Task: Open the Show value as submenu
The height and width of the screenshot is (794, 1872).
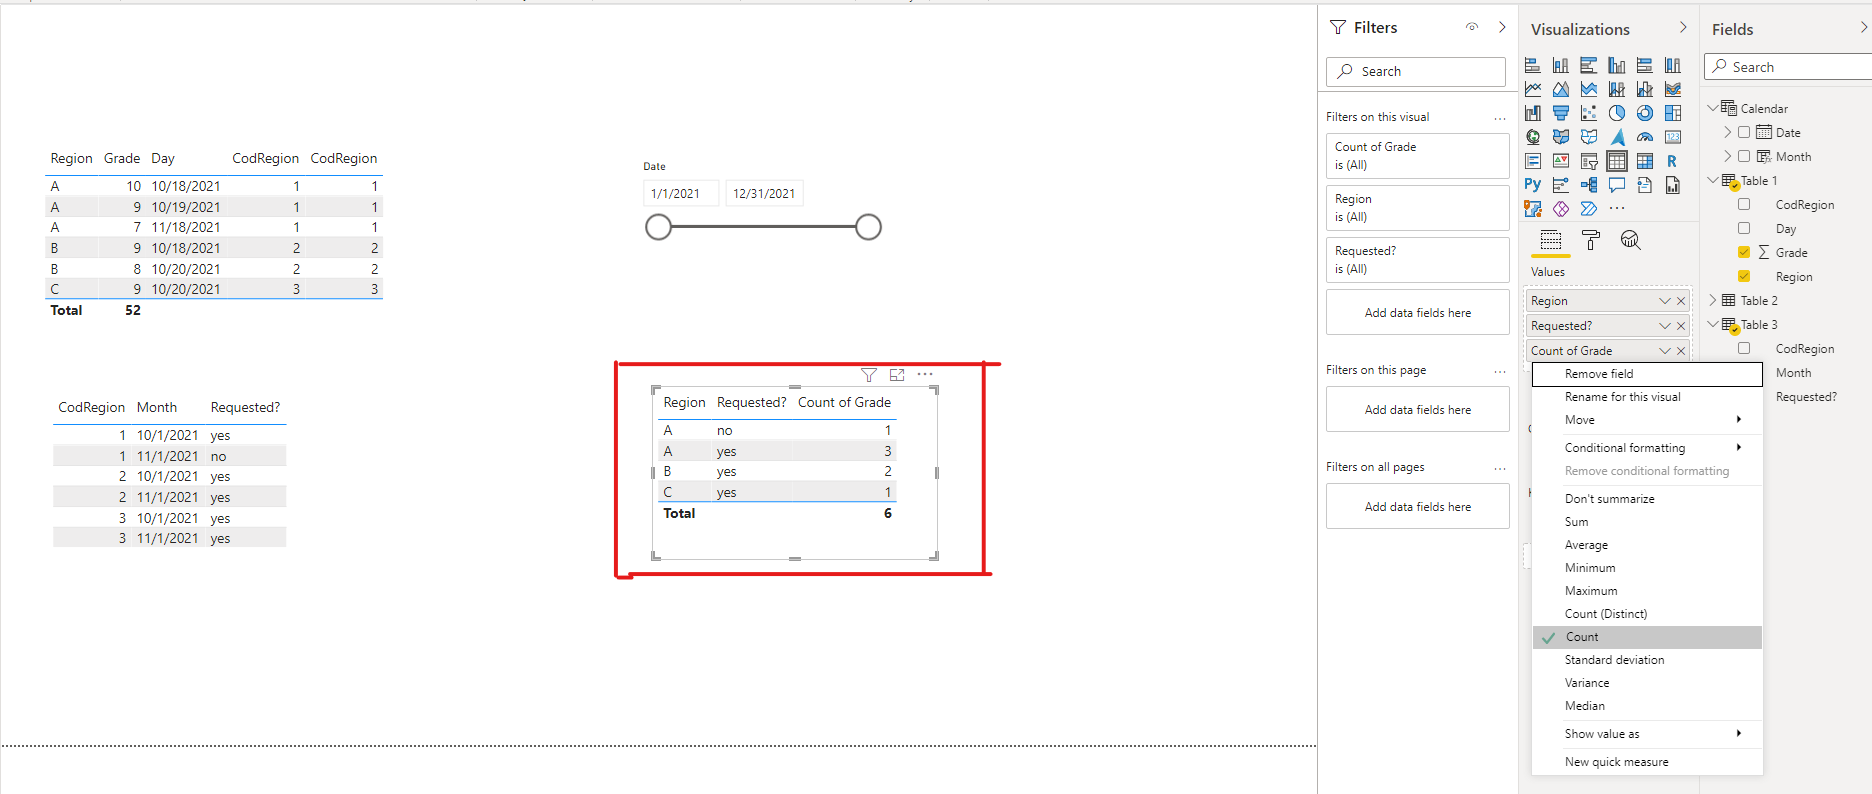Action: (1647, 734)
